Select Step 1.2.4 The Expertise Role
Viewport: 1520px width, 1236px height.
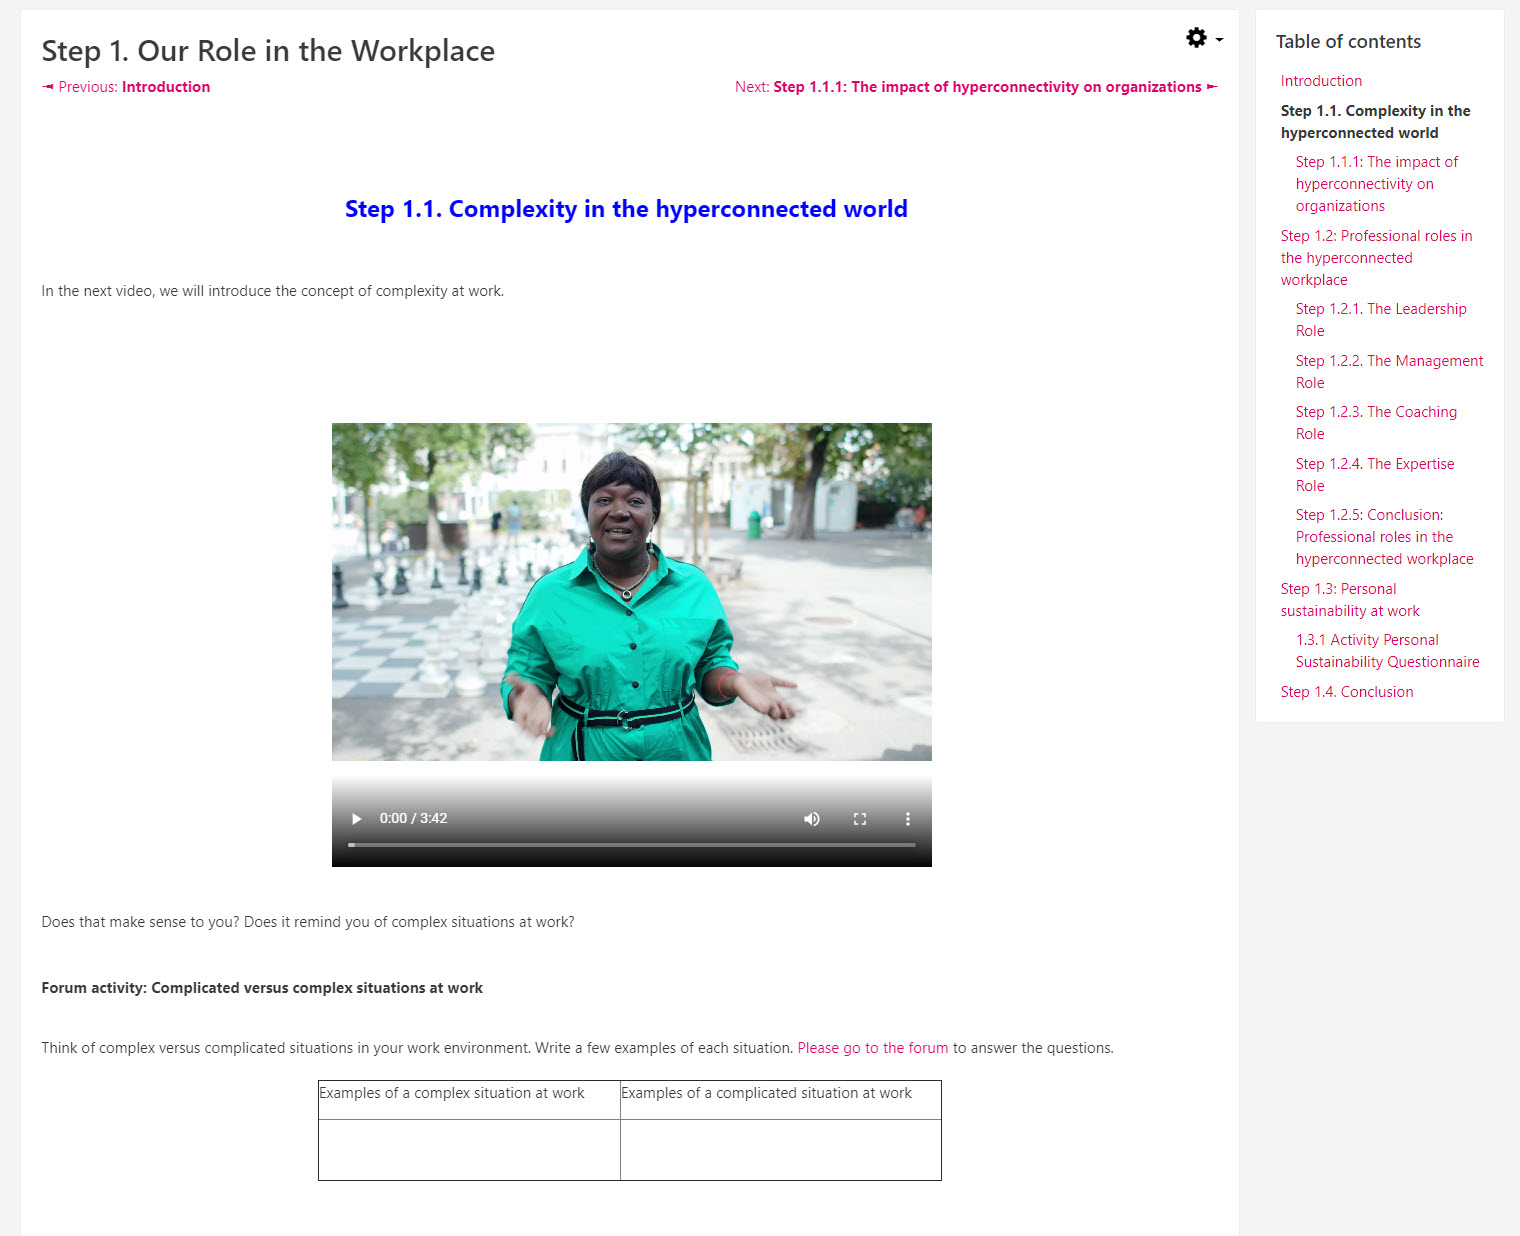point(1374,474)
